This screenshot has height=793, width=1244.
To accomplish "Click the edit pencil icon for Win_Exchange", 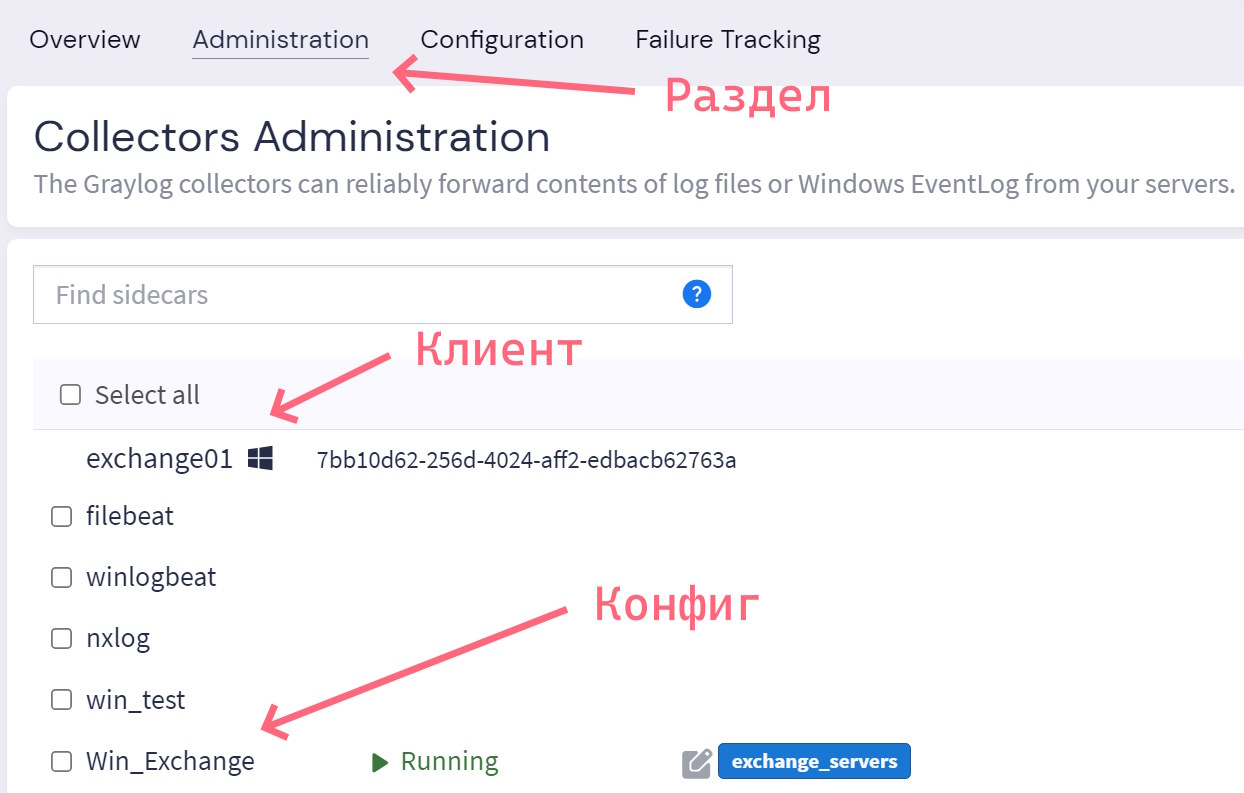I will tap(696, 763).
